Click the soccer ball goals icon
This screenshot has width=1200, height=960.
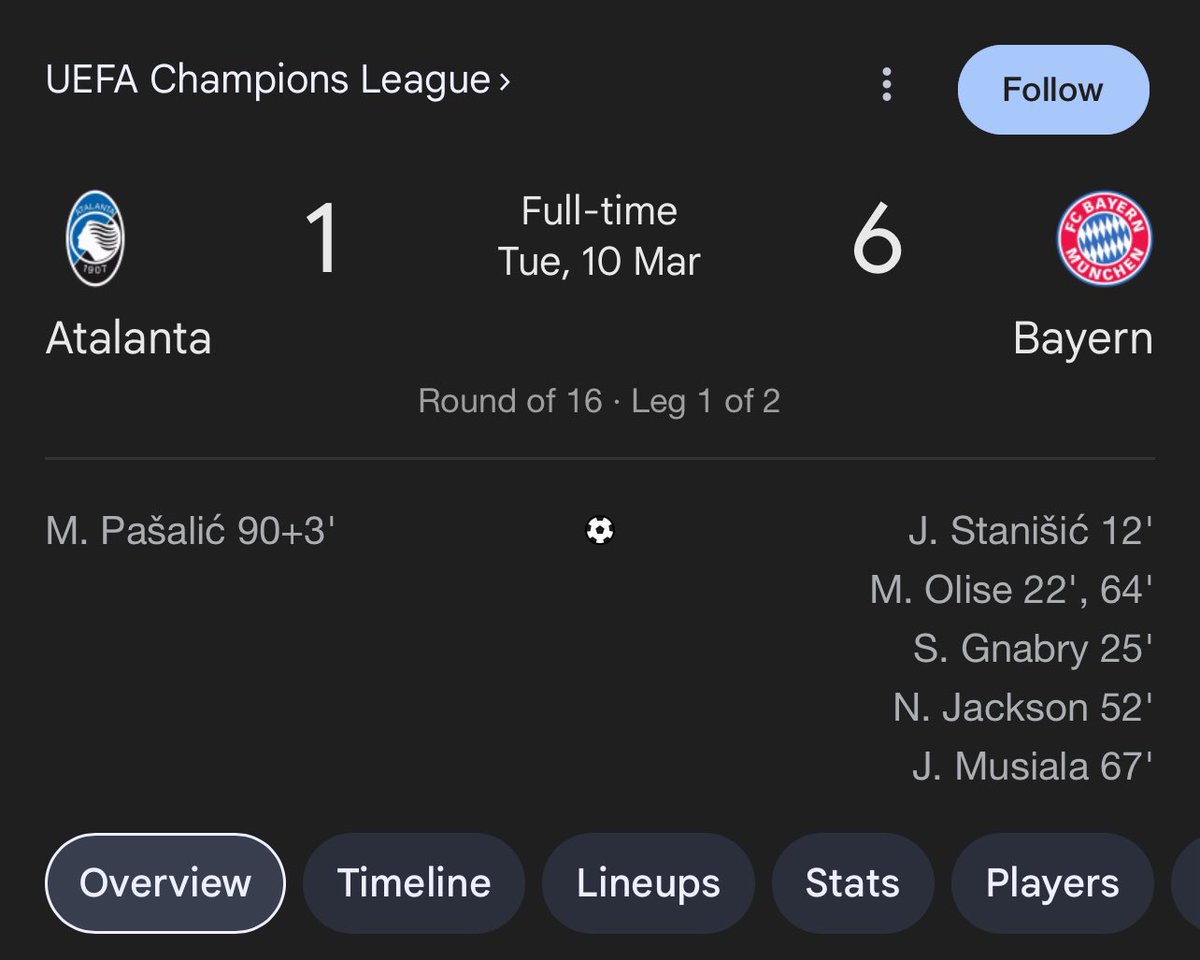600,530
